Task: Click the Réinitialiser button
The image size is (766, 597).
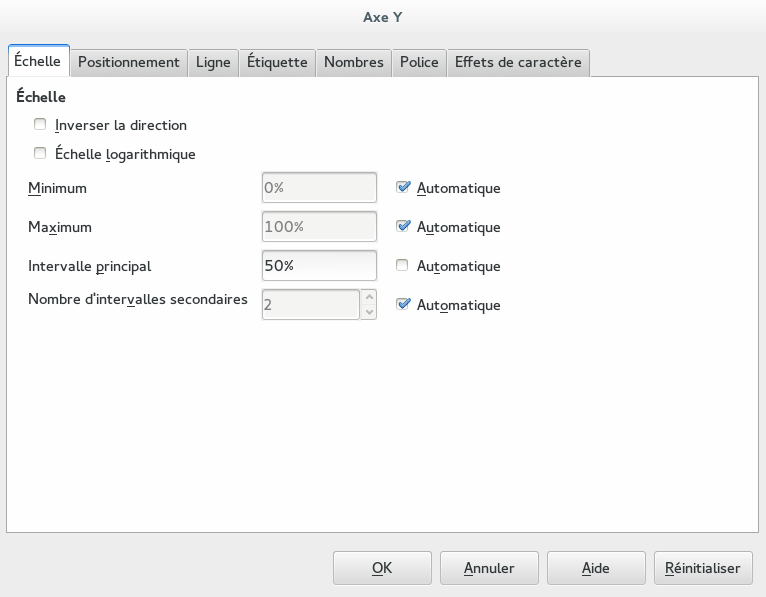Action: (703, 568)
